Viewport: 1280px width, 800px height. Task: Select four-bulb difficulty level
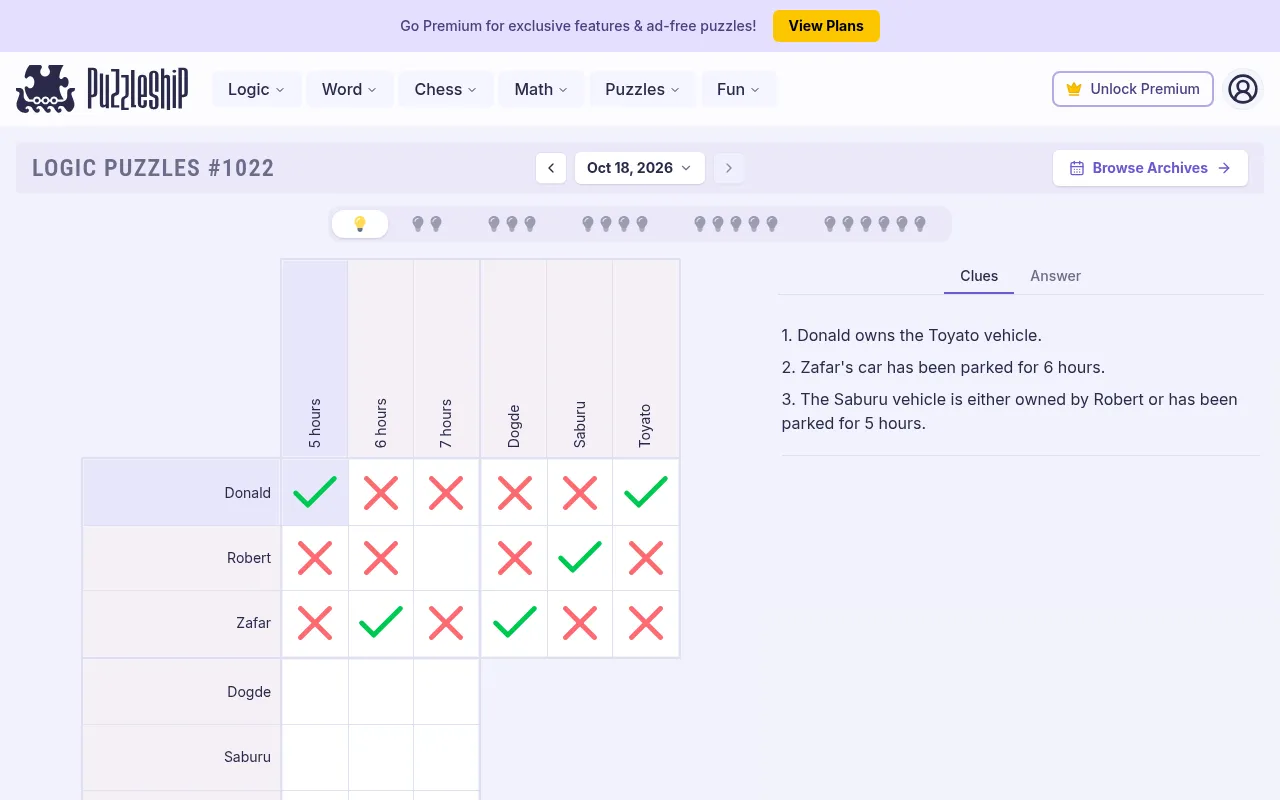(615, 224)
